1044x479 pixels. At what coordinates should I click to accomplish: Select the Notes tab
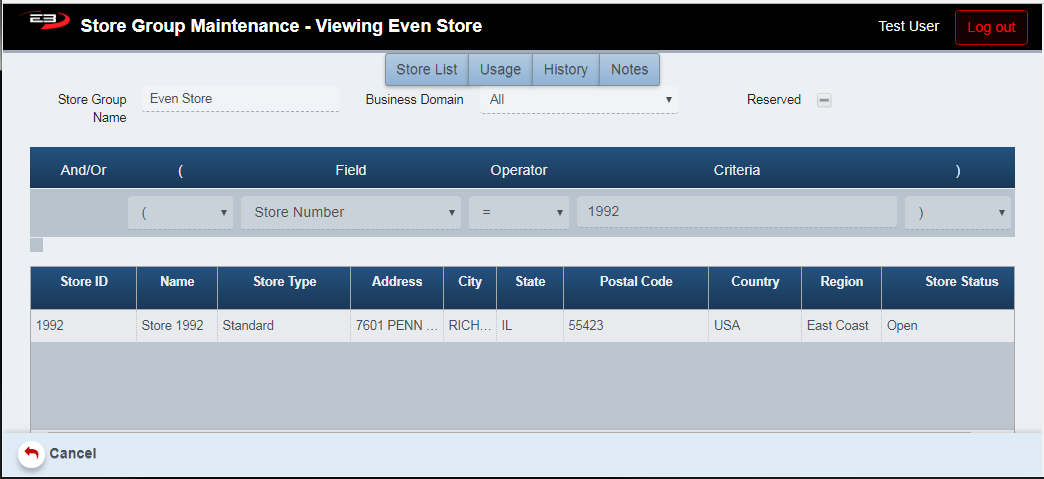click(629, 70)
